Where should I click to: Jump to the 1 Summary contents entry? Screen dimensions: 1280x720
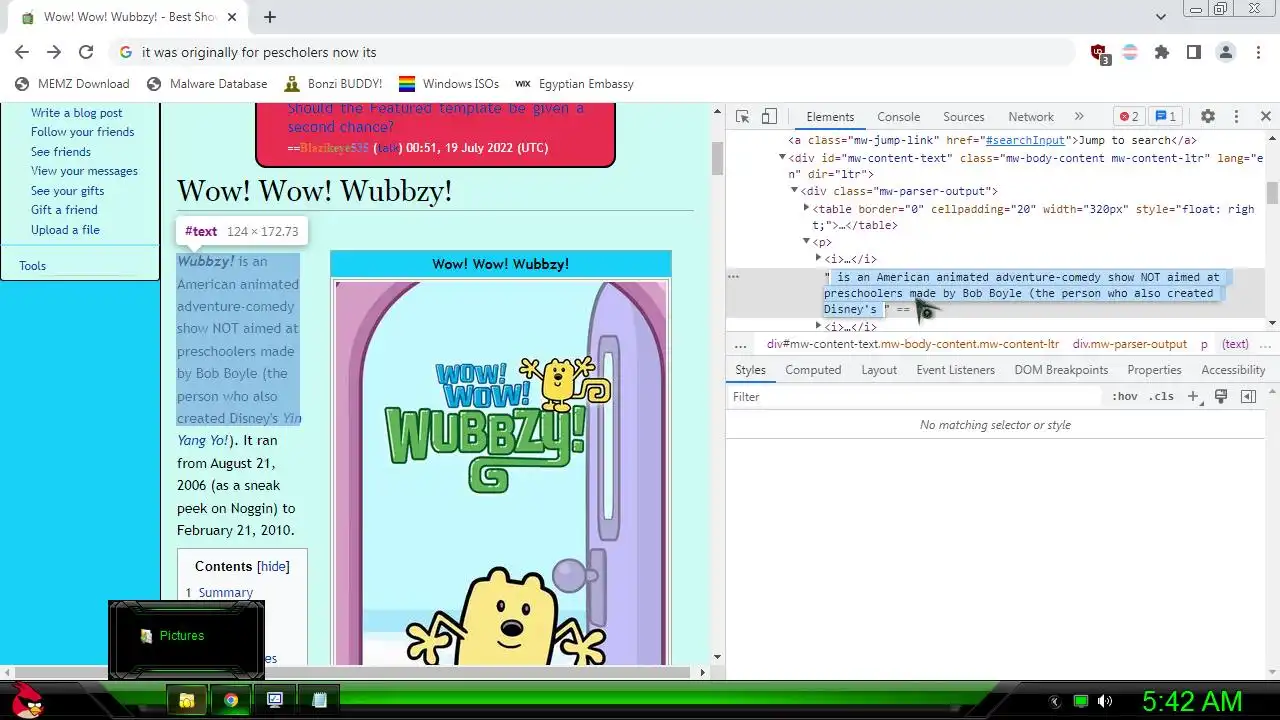coord(219,593)
